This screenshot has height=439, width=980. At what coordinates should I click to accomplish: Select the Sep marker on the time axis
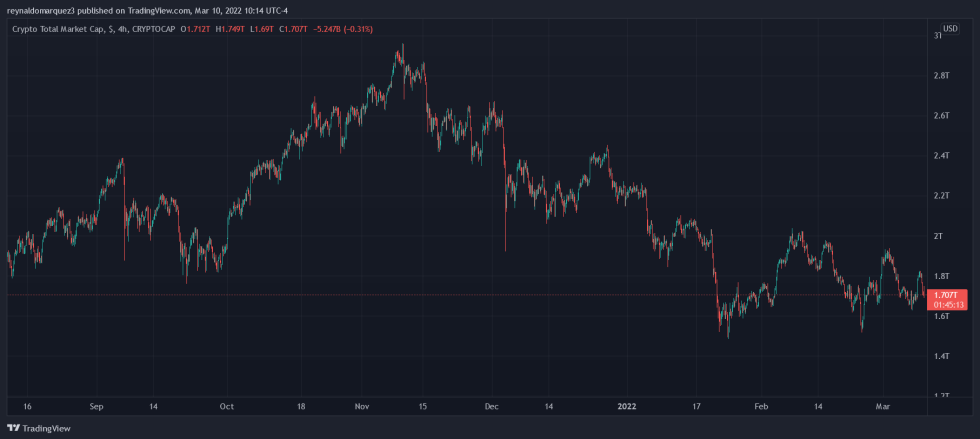point(96,407)
